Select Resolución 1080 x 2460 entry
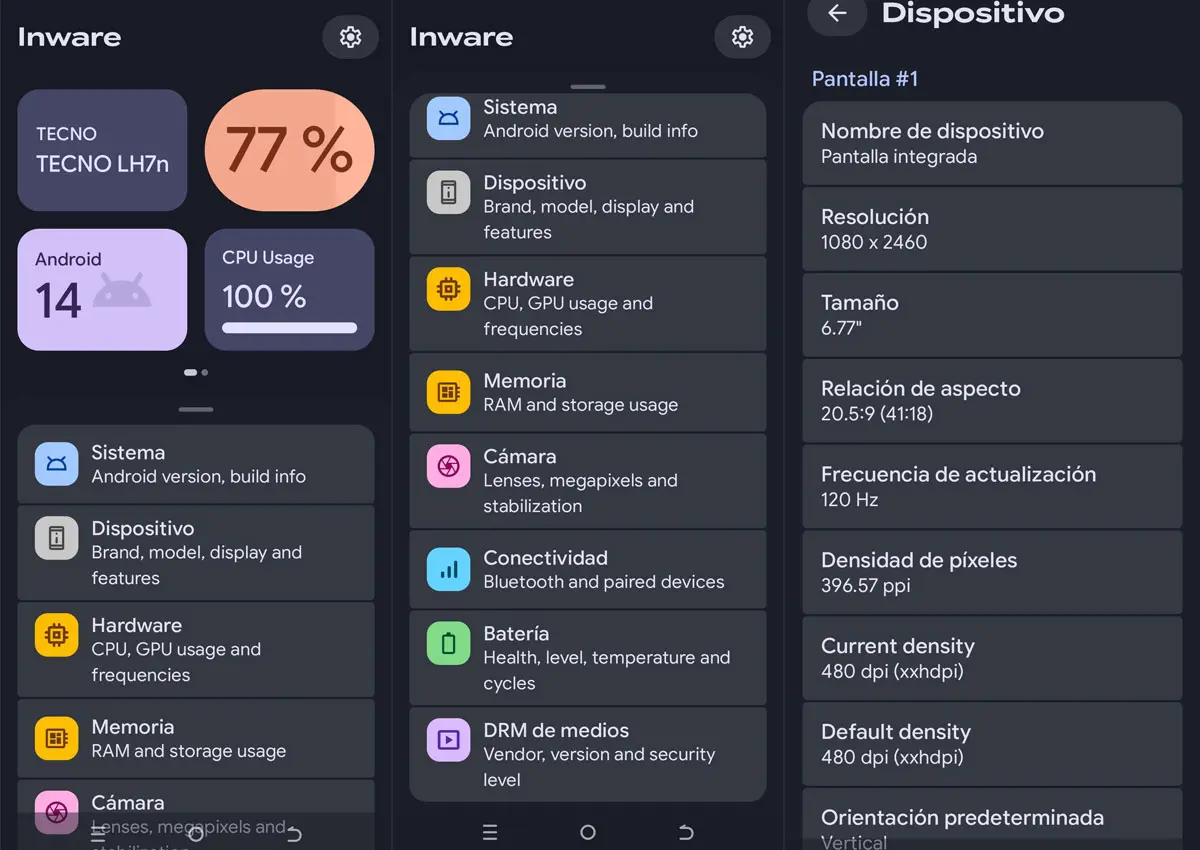The width and height of the screenshot is (1200, 850). point(992,229)
